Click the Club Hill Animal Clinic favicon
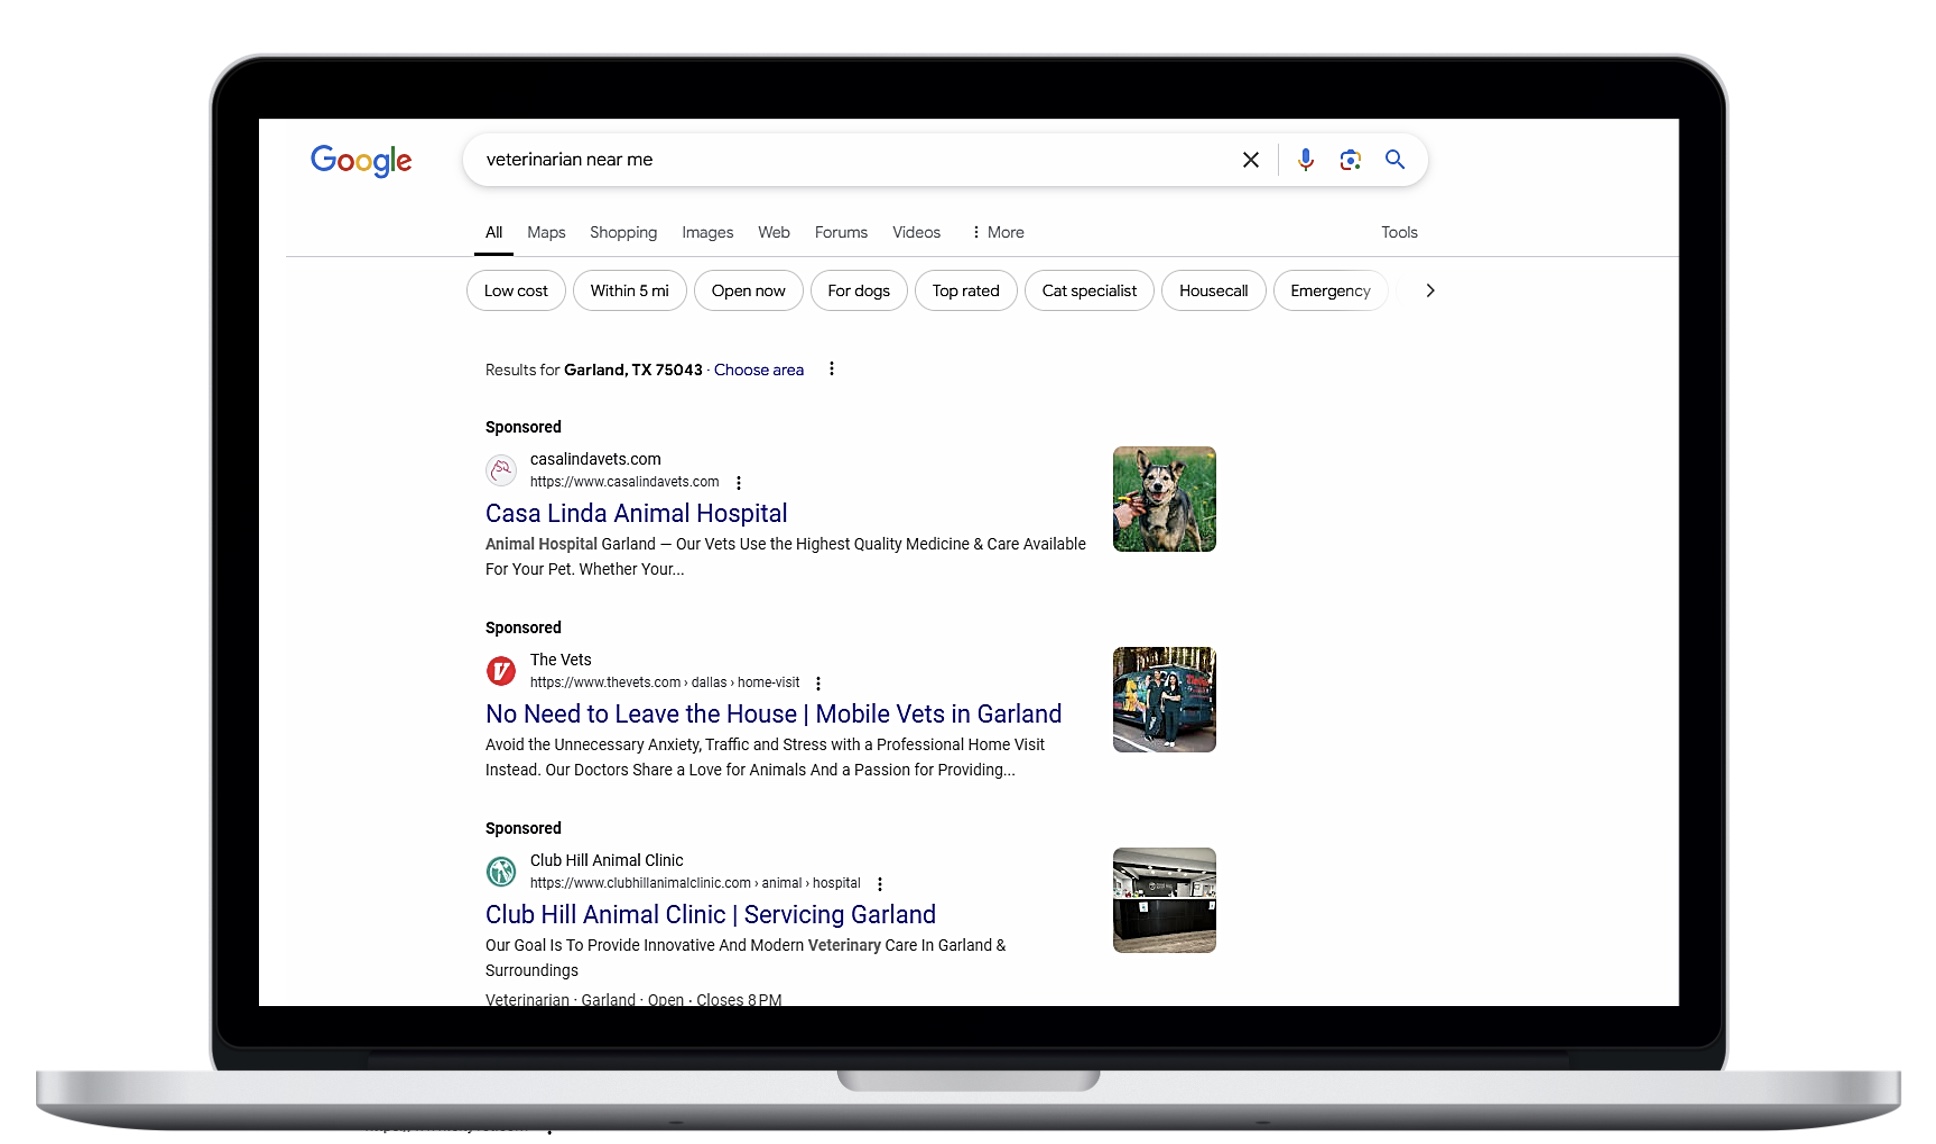1936x1144 pixels. [x=501, y=871]
